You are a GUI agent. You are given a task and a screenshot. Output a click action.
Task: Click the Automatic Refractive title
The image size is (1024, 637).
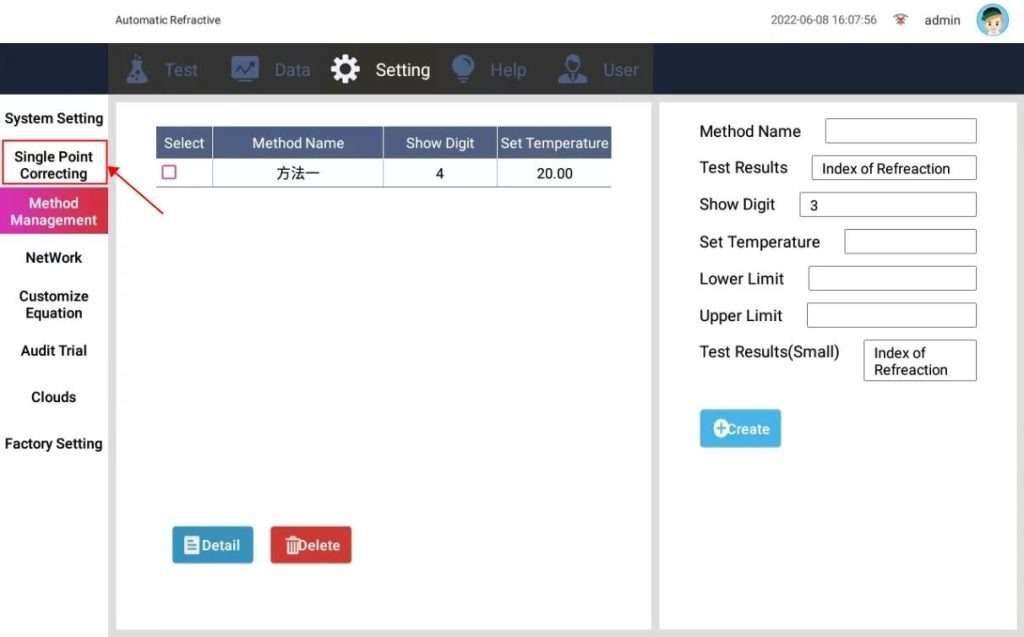pyautogui.click(x=168, y=20)
